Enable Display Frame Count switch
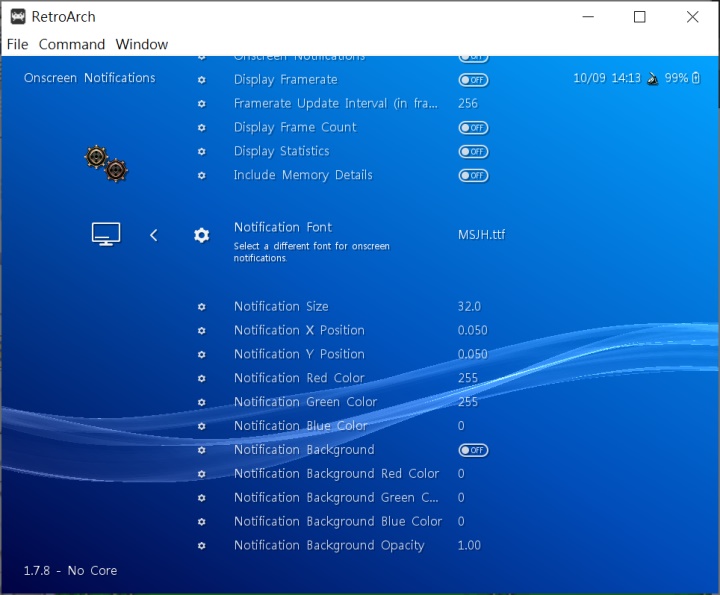Screen dimensions: 720x595 click(473, 128)
